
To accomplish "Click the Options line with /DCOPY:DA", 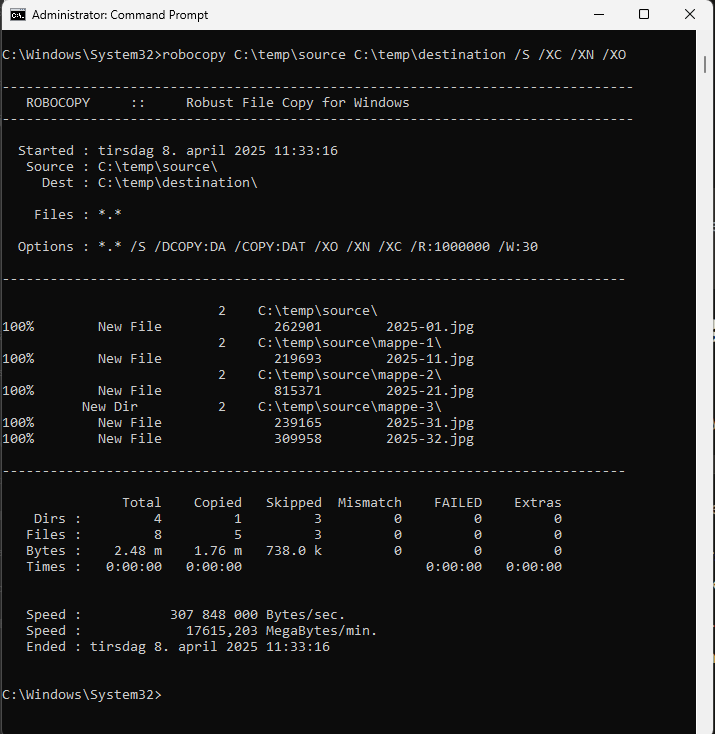I will [278, 247].
